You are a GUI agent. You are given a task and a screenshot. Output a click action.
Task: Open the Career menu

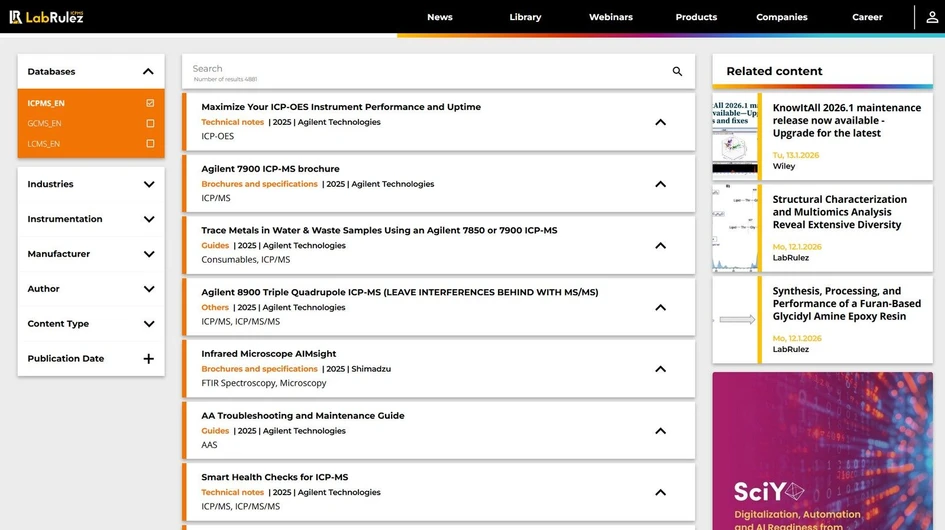(867, 17)
